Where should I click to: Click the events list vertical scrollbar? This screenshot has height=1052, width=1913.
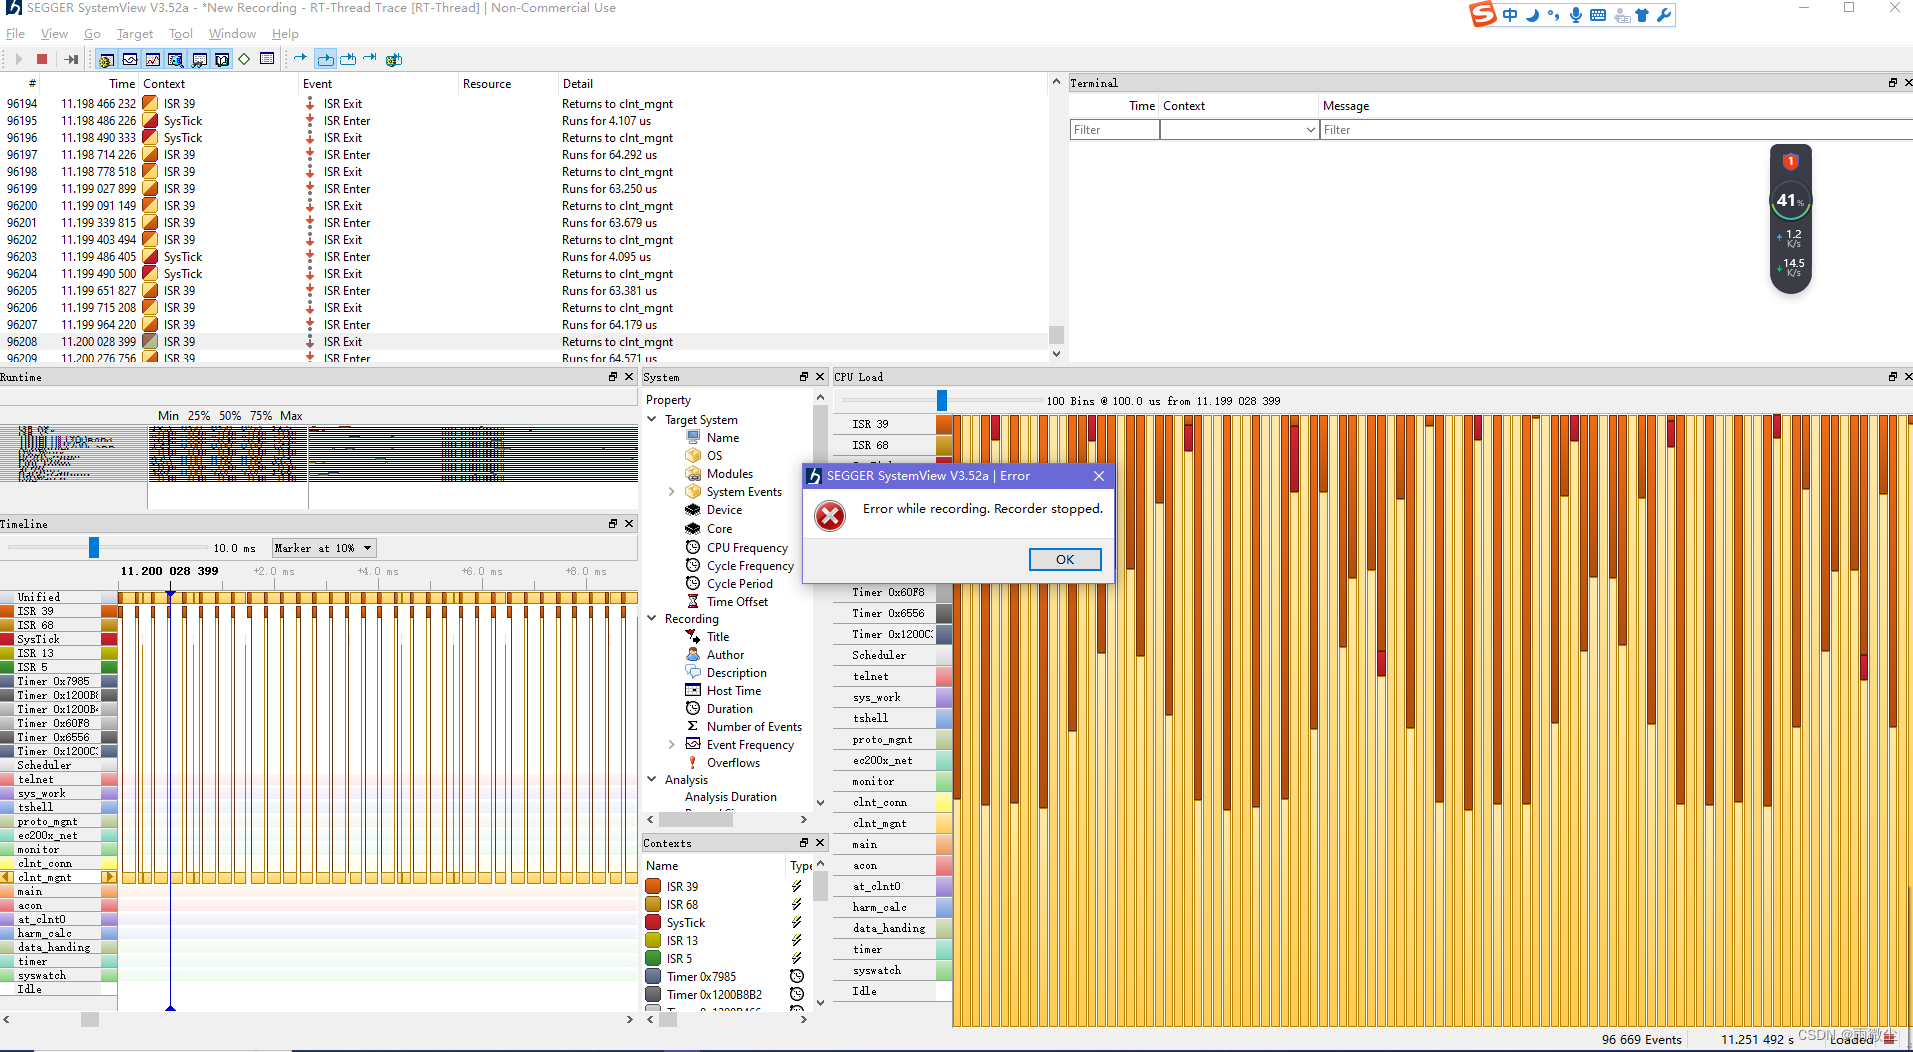pos(1056,335)
